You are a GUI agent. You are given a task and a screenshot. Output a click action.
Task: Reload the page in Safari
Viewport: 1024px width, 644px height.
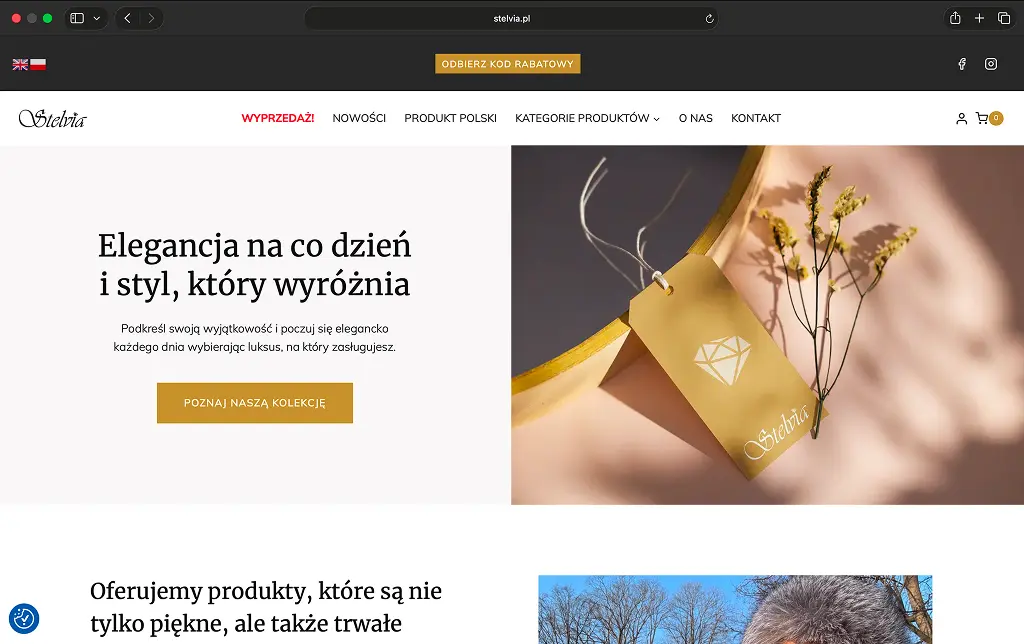[x=709, y=18]
